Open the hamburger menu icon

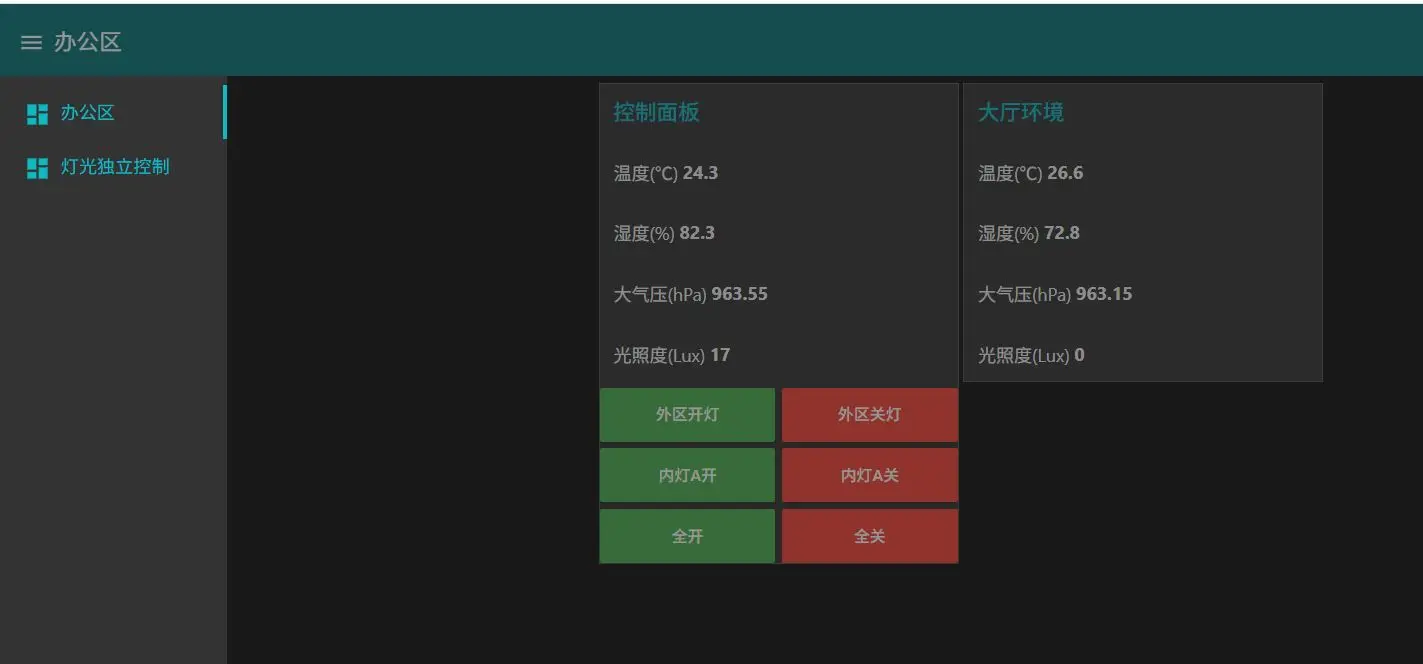pos(32,42)
